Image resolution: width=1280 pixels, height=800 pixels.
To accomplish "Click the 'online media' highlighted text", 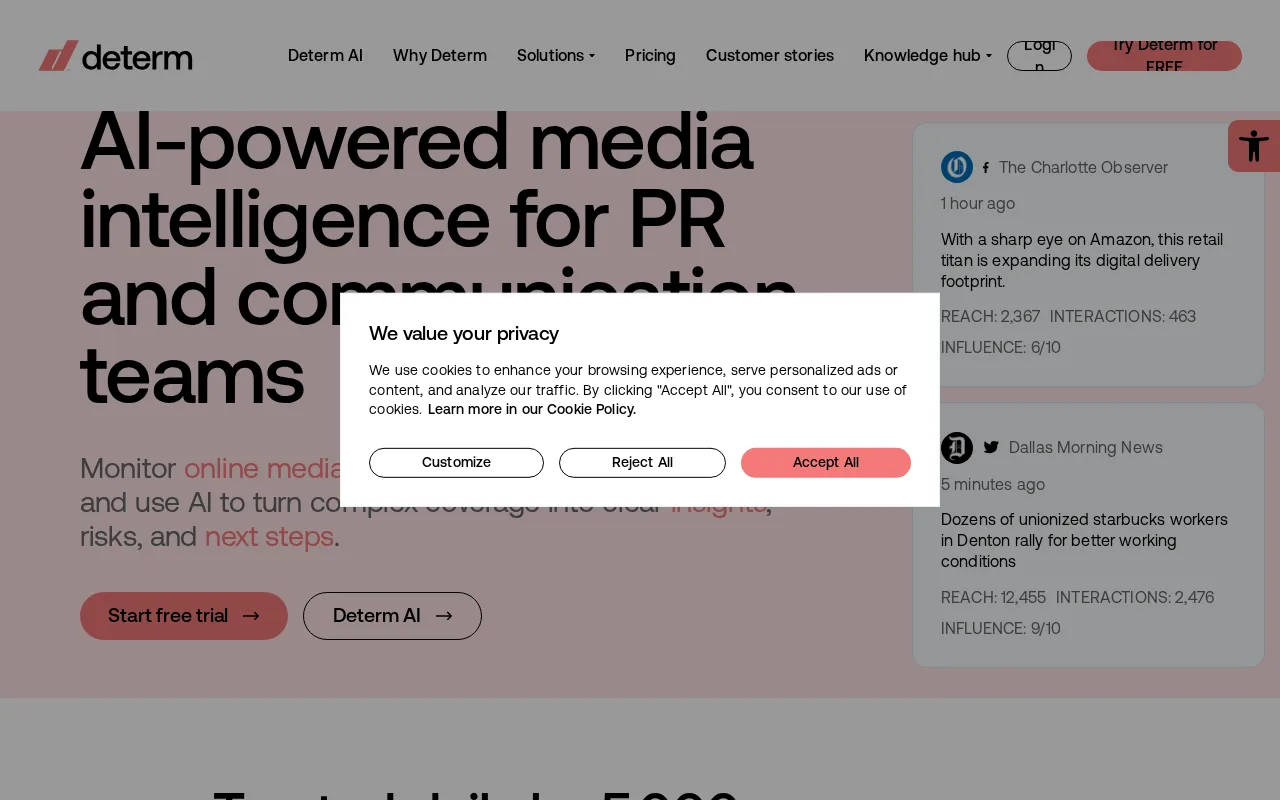I will pyautogui.click(x=263, y=468).
